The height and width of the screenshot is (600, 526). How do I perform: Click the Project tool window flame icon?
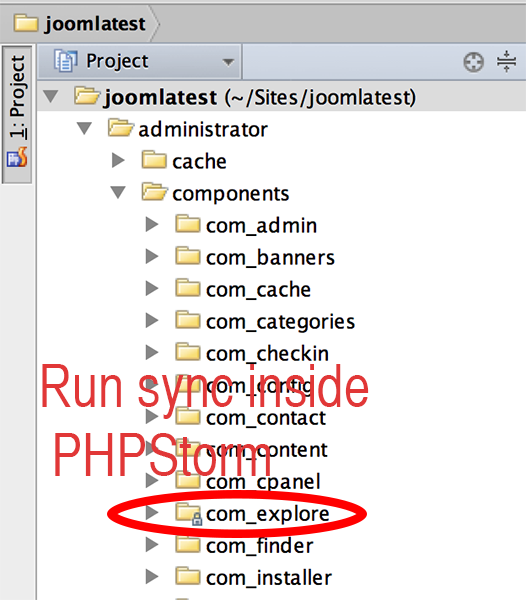tap(17, 157)
